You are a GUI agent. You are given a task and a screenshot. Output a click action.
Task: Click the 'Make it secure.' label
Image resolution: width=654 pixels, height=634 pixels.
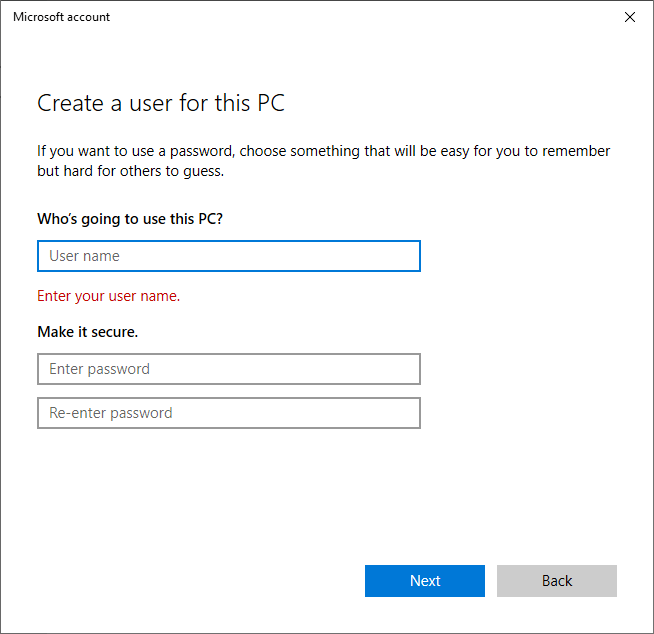(87, 331)
